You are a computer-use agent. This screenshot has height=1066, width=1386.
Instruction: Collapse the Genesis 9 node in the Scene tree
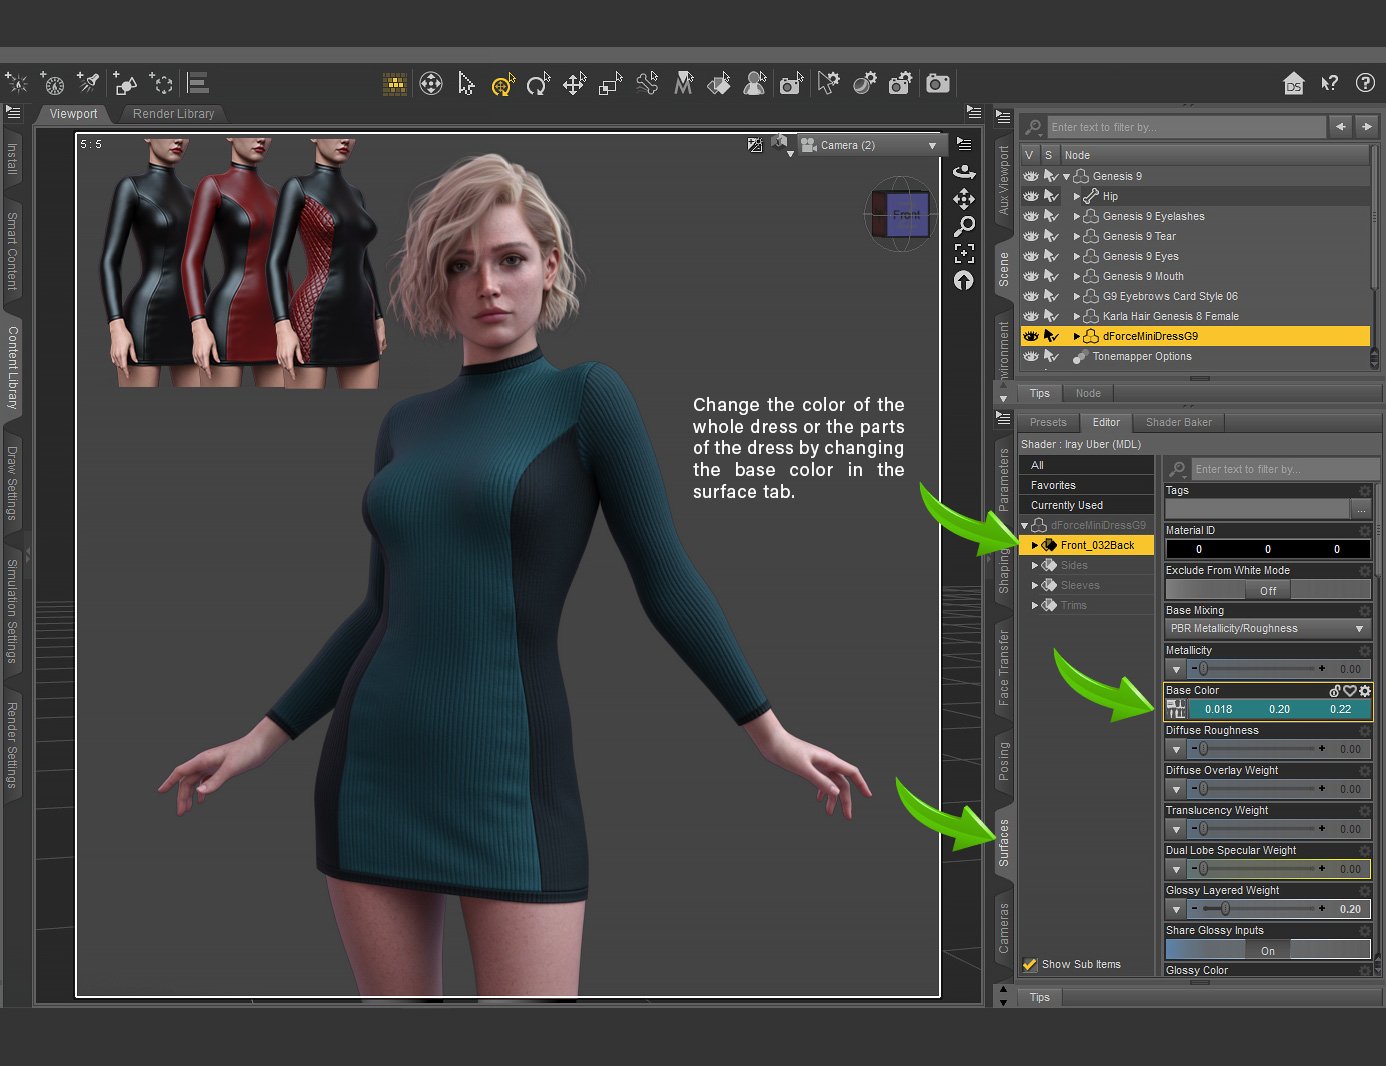1066,176
